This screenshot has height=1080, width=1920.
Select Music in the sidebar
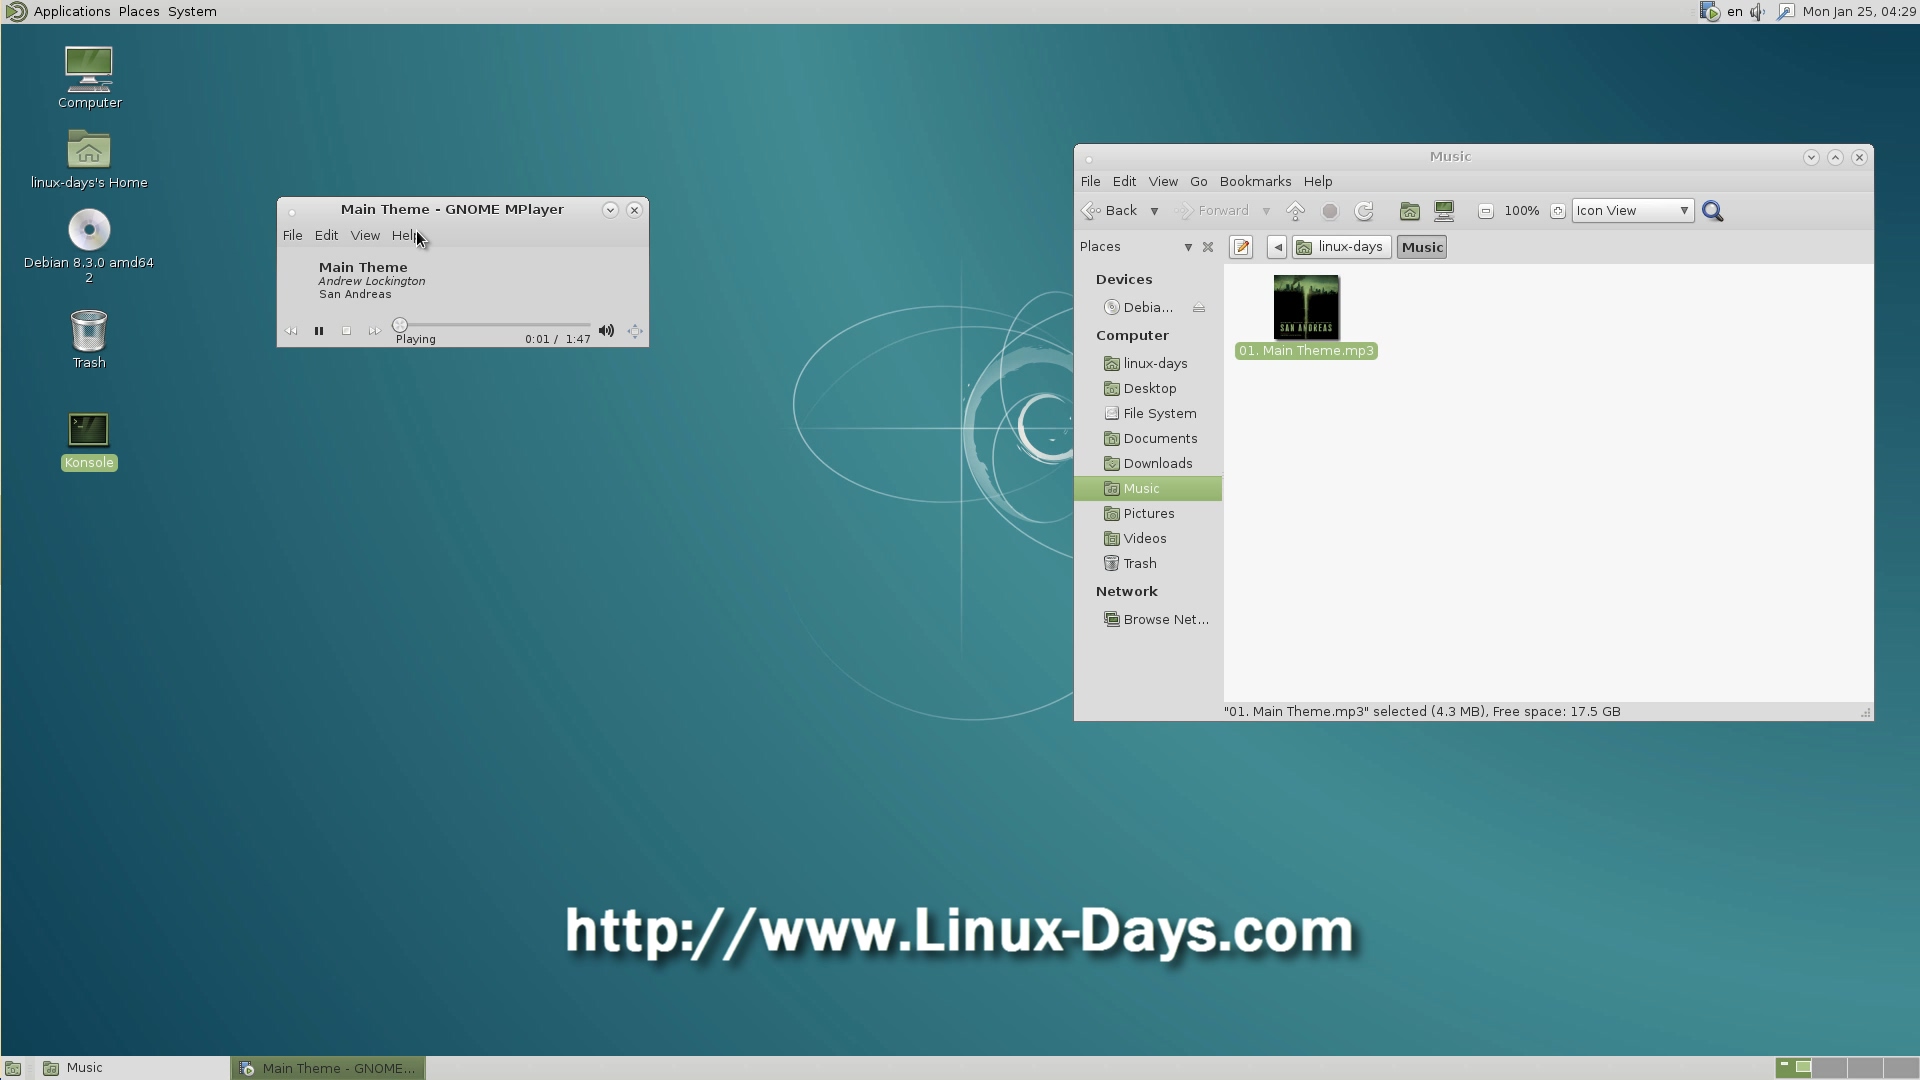1148,489
